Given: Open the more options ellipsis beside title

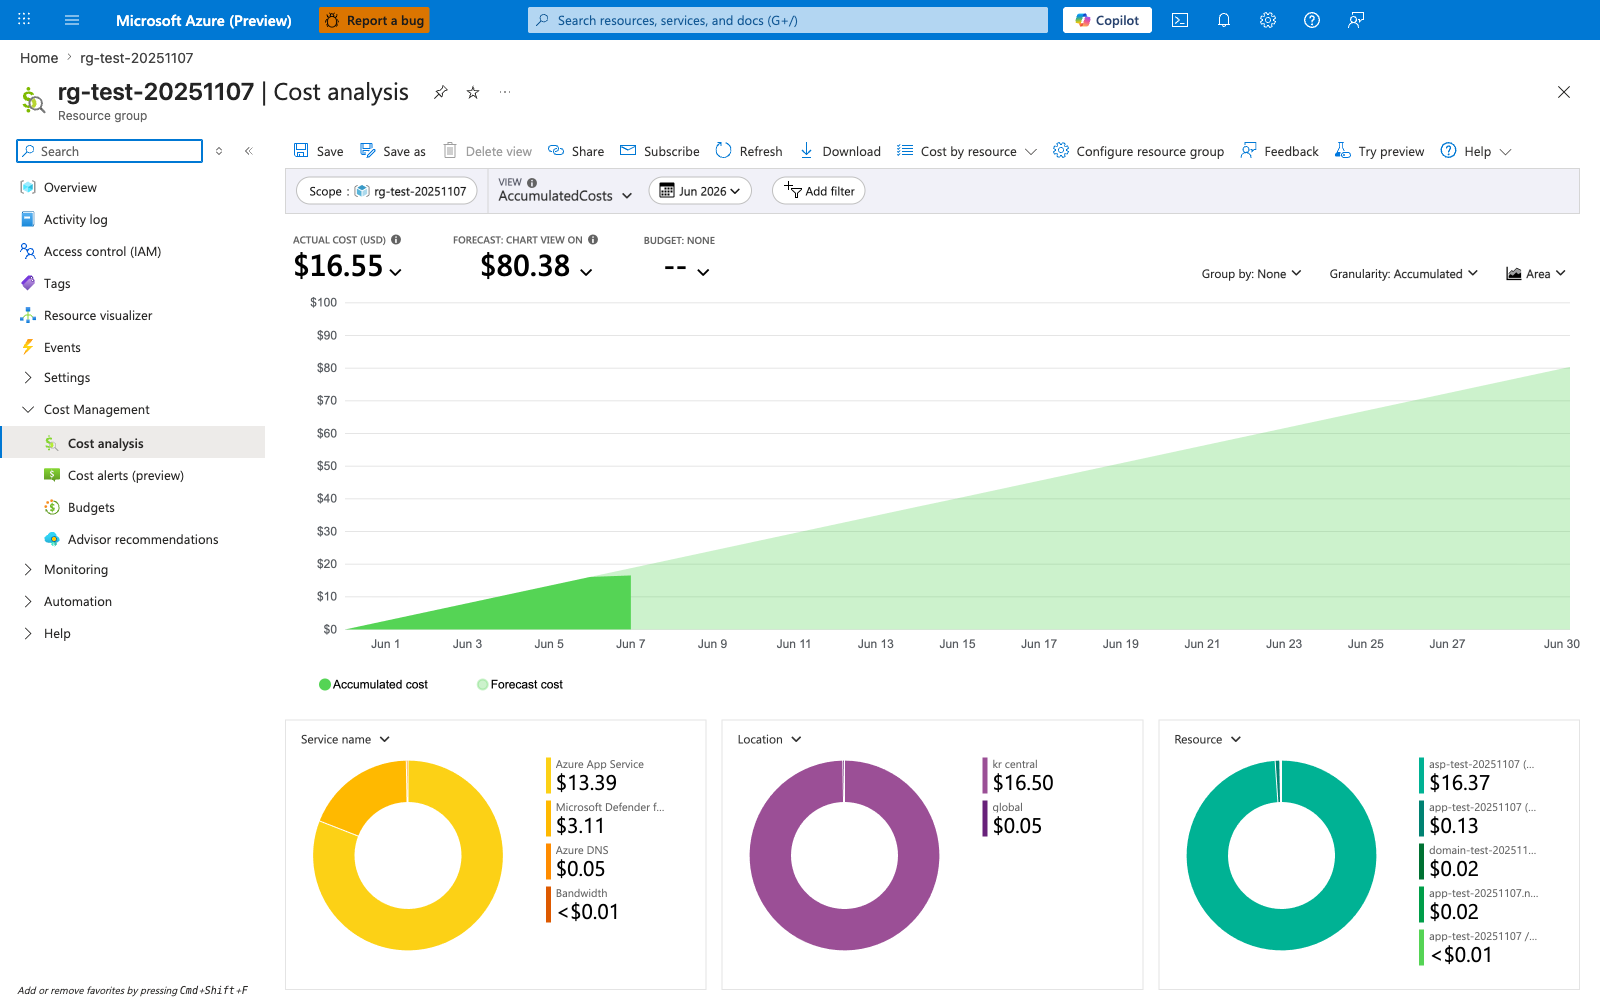Looking at the screenshot, I should [505, 92].
